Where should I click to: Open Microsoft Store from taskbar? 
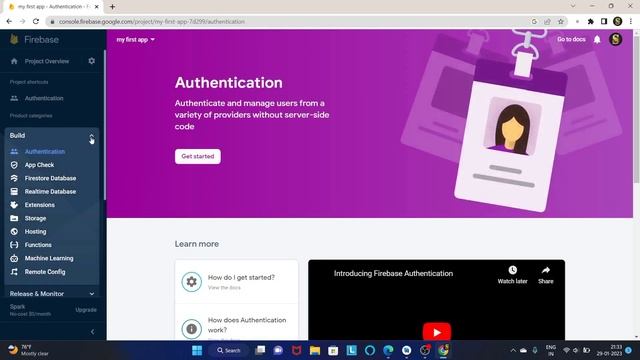click(333, 350)
